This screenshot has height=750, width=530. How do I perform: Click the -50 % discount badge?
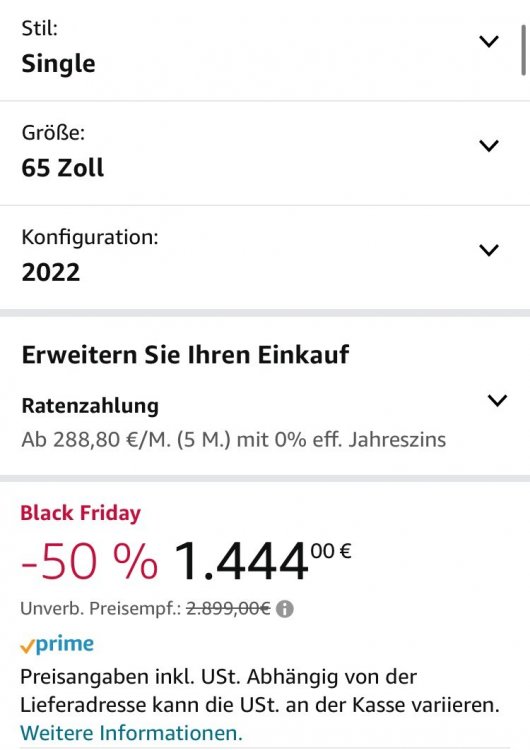(89, 562)
